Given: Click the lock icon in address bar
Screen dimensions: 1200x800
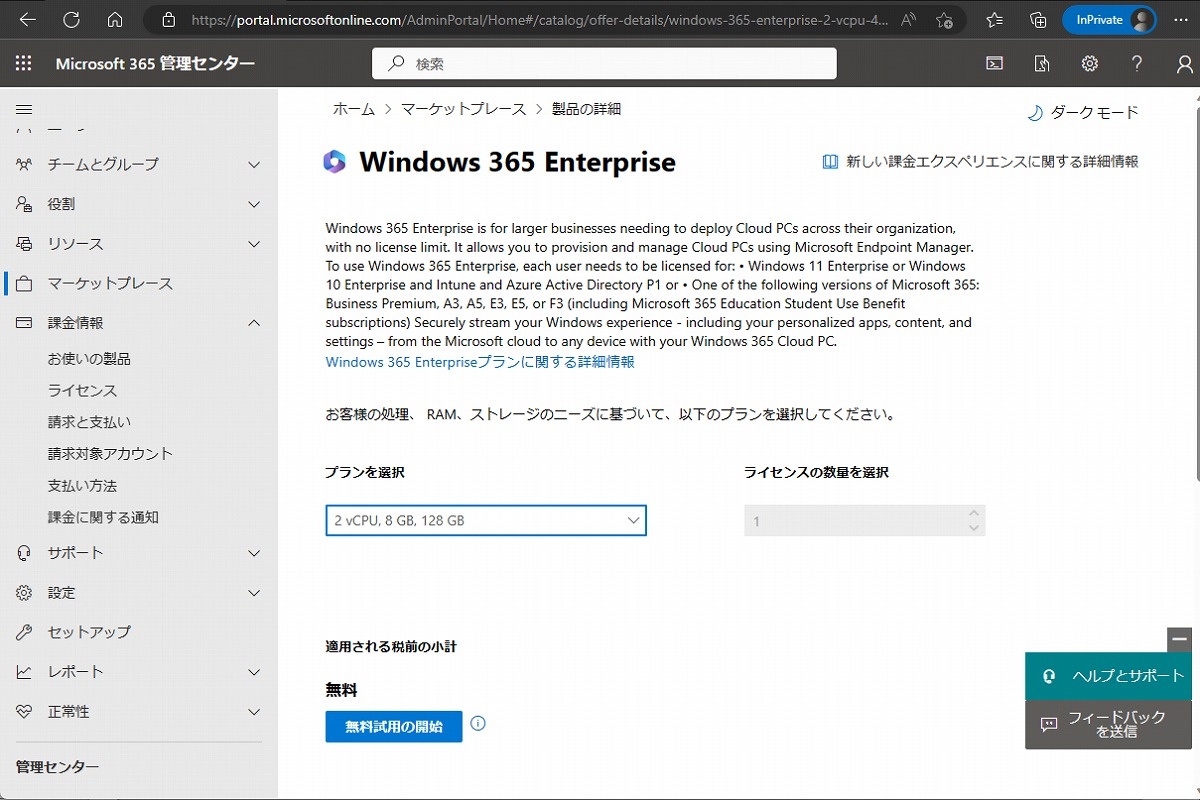Looking at the screenshot, I should point(167,19).
